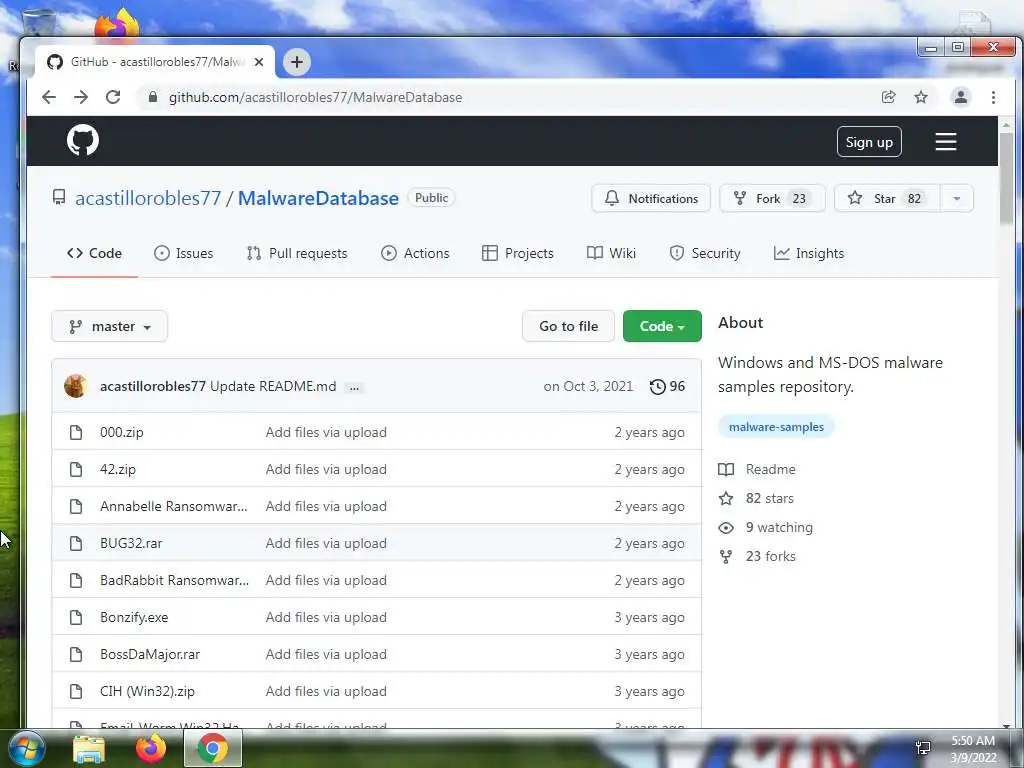Click the page vertical scrollbar thumb

coord(1006,178)
